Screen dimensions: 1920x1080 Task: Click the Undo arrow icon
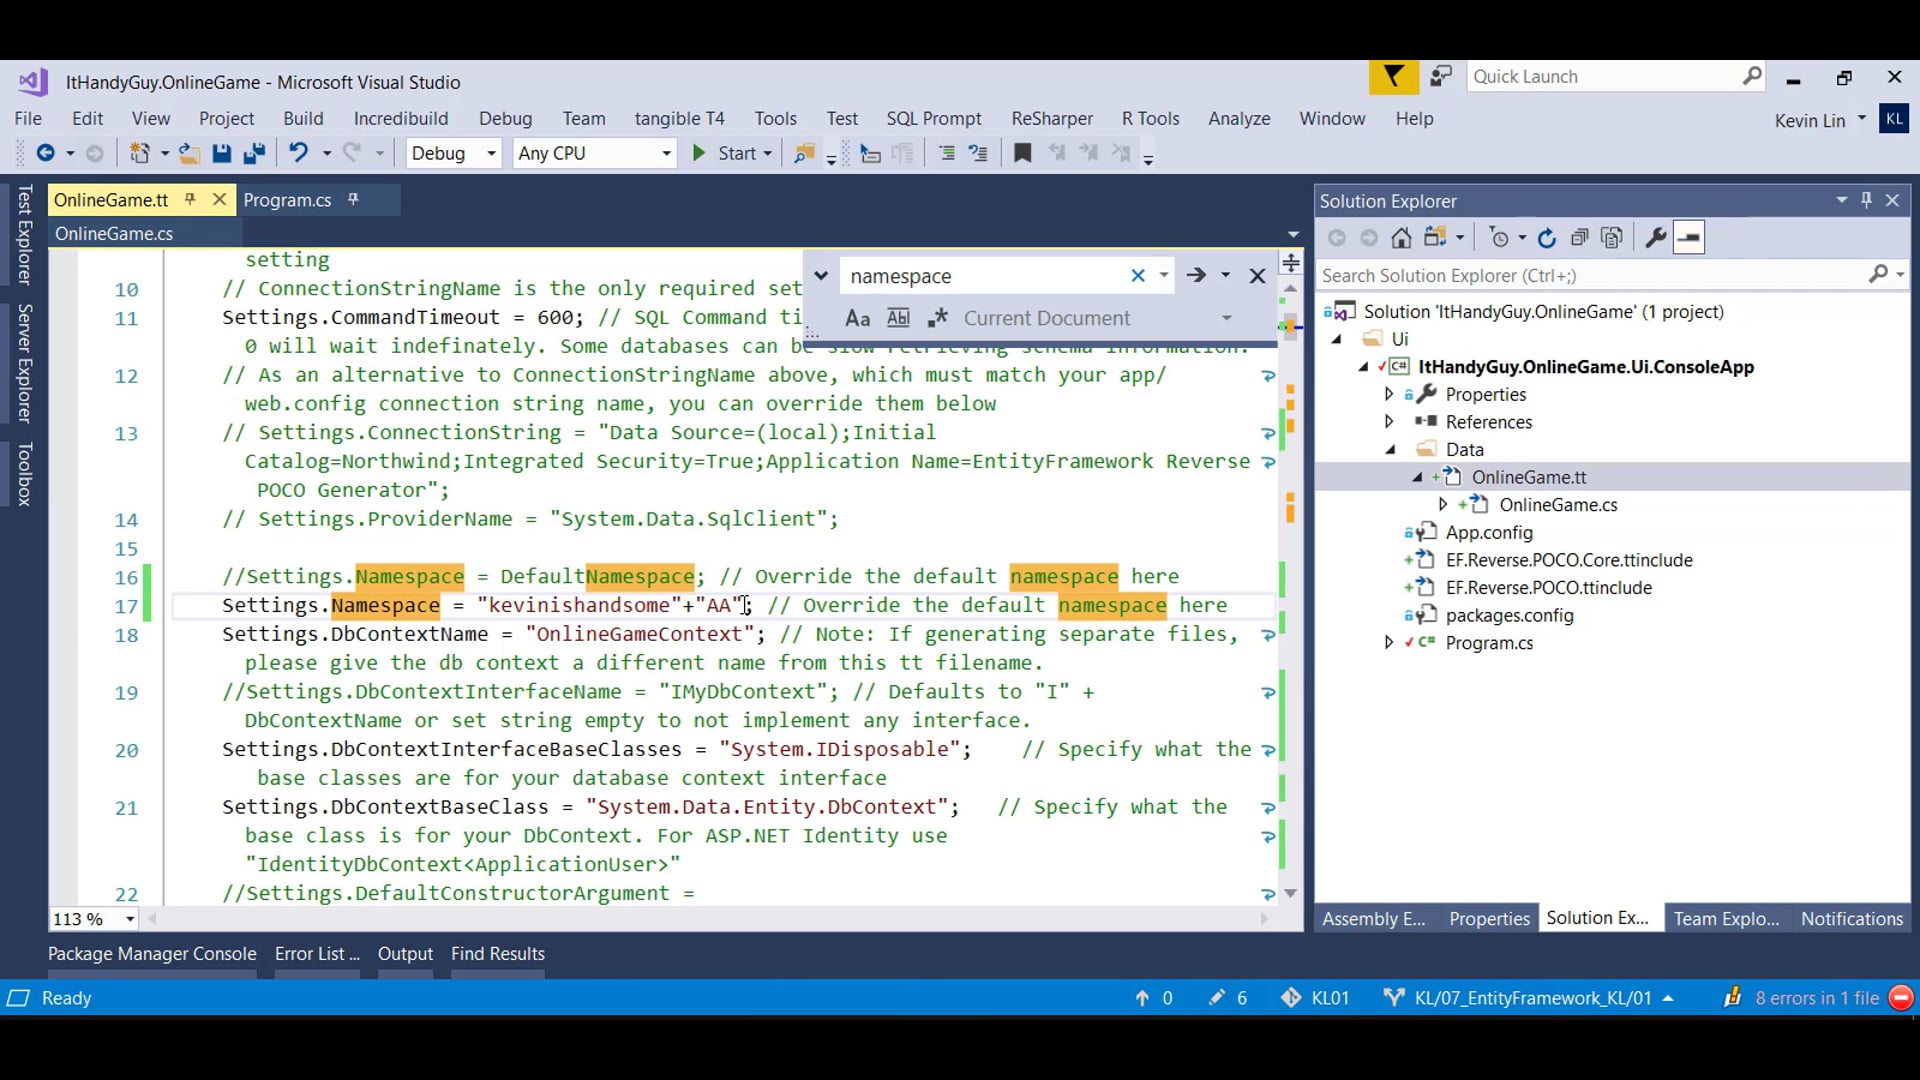click(298, 153)
